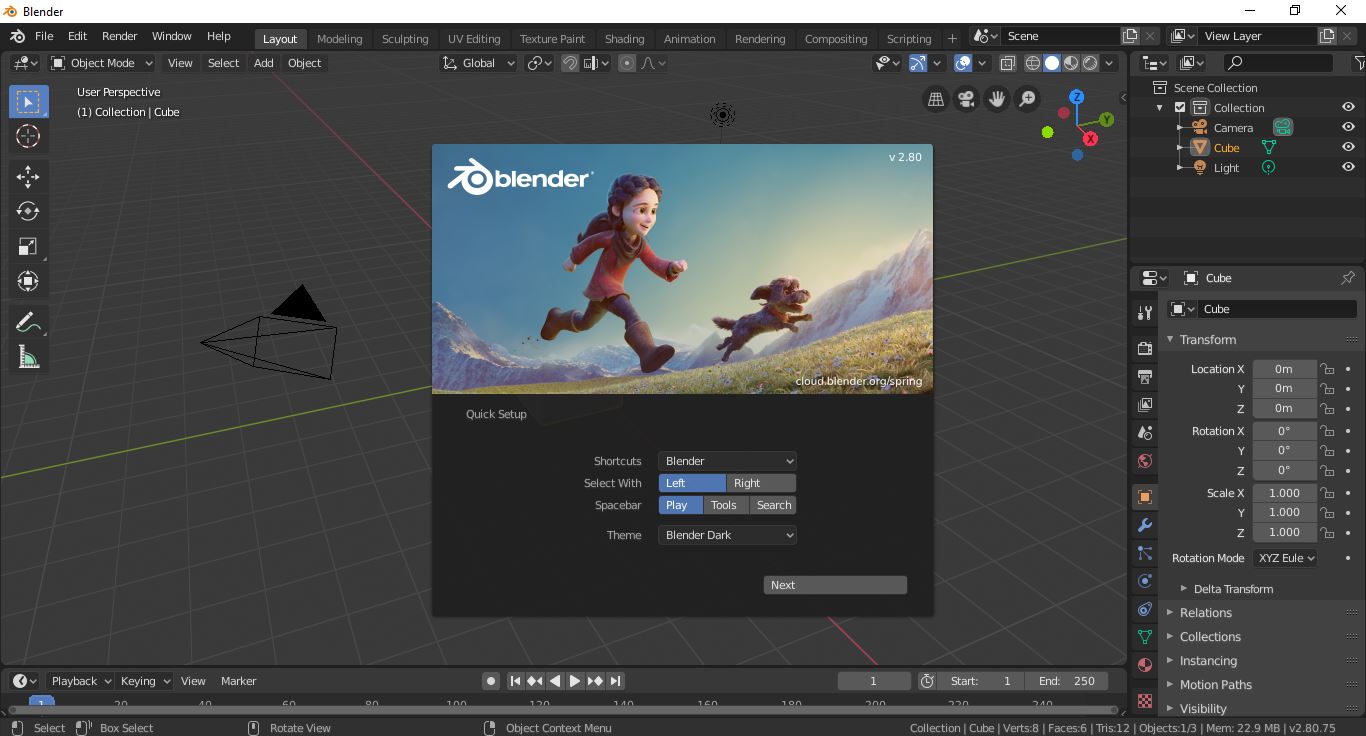Open the Global orientation dropdown

[478, 63]
